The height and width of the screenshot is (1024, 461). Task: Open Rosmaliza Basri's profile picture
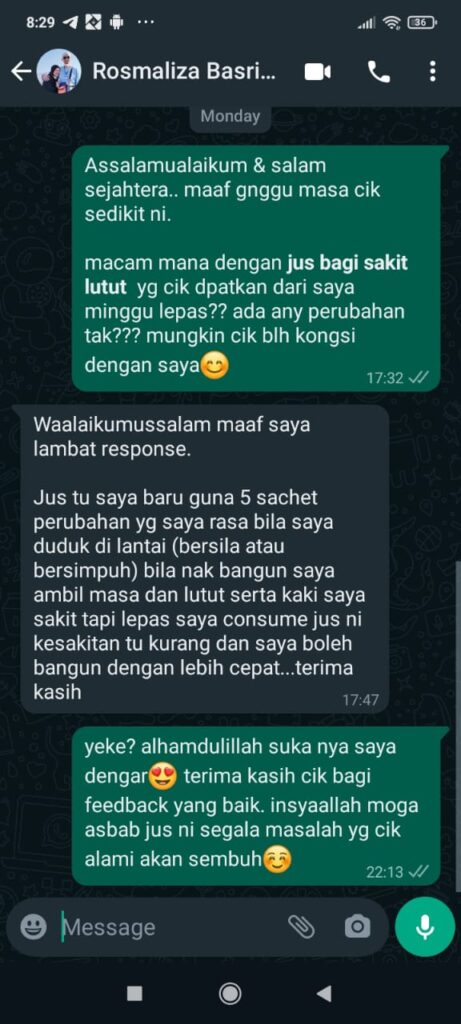(x=59, y=71)
